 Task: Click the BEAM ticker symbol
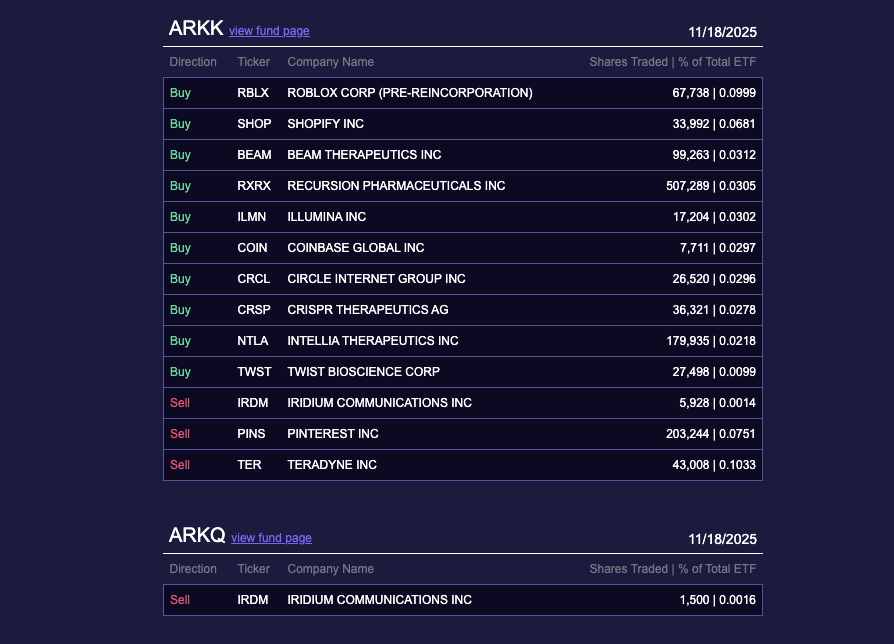pos(254,155)
